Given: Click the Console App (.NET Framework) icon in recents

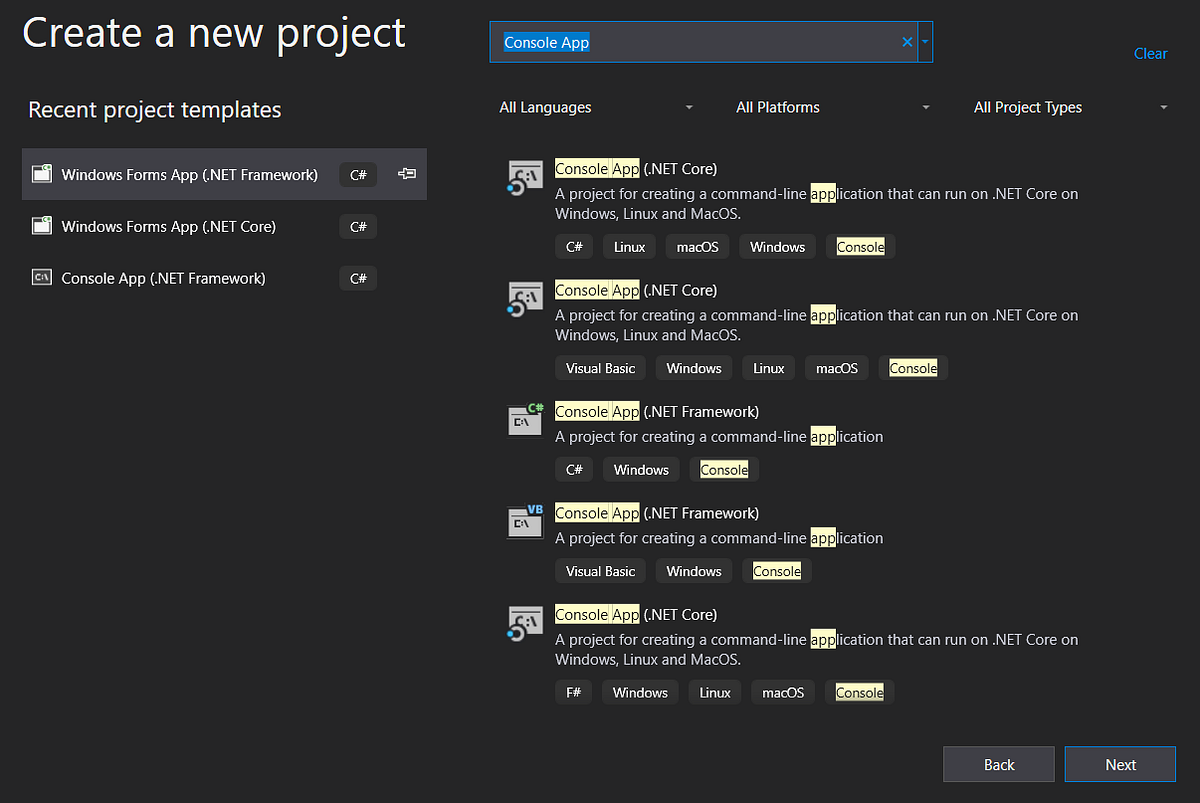Looking at the screenshot, I should pos(41,277).
